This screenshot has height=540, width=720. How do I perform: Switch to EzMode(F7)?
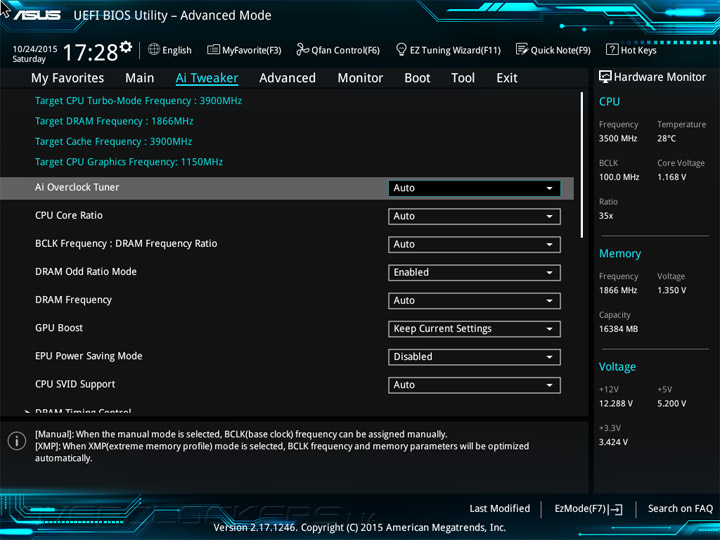(589, 509)
